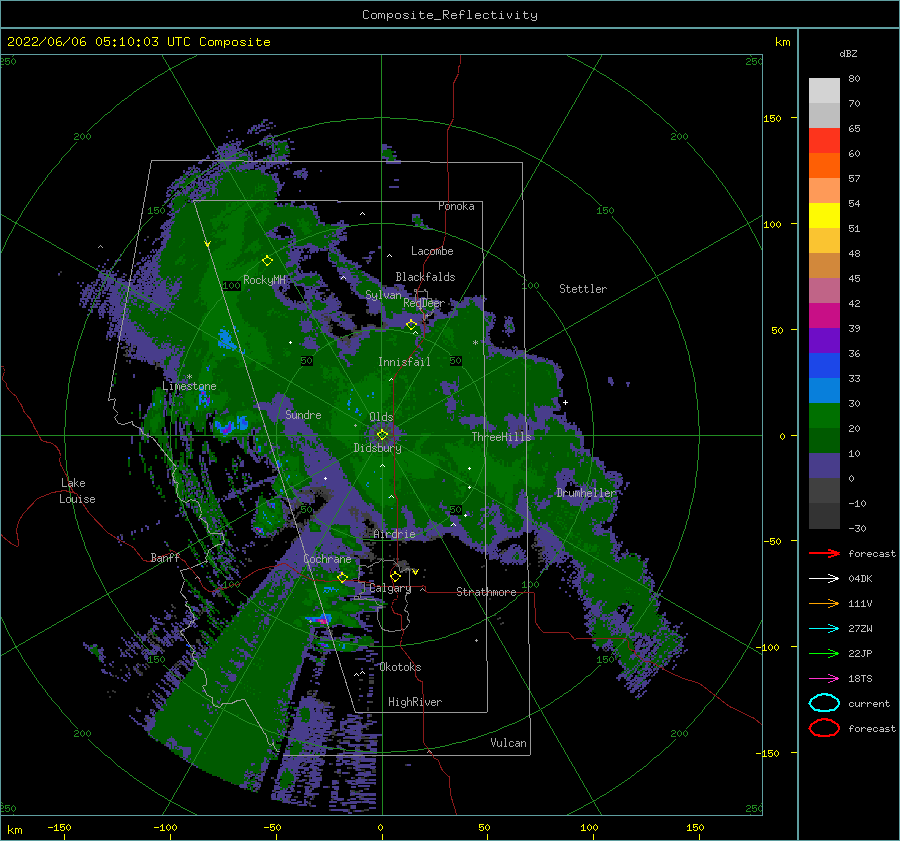Screen dimensions: 900x841
Task: Click the Innisfail city label
Action: pos(404,362)
